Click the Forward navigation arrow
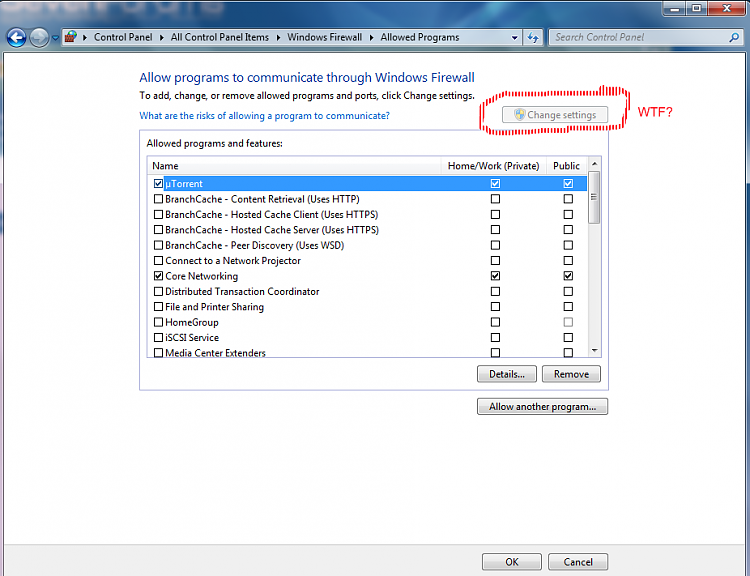Image resolution: width=750 pixels, height=576 pixels. pos(39,37)
